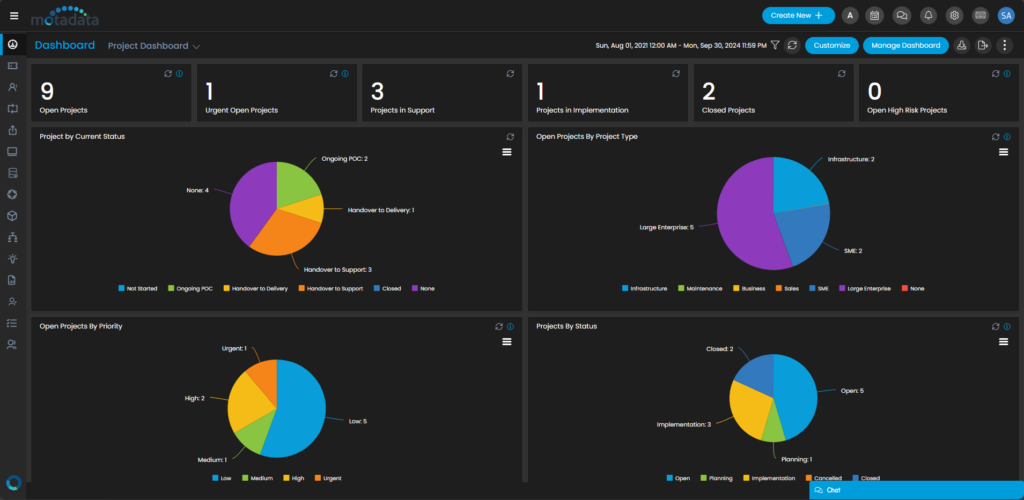
Task: Click the download dashboard icon
Action: pos(961,45)
